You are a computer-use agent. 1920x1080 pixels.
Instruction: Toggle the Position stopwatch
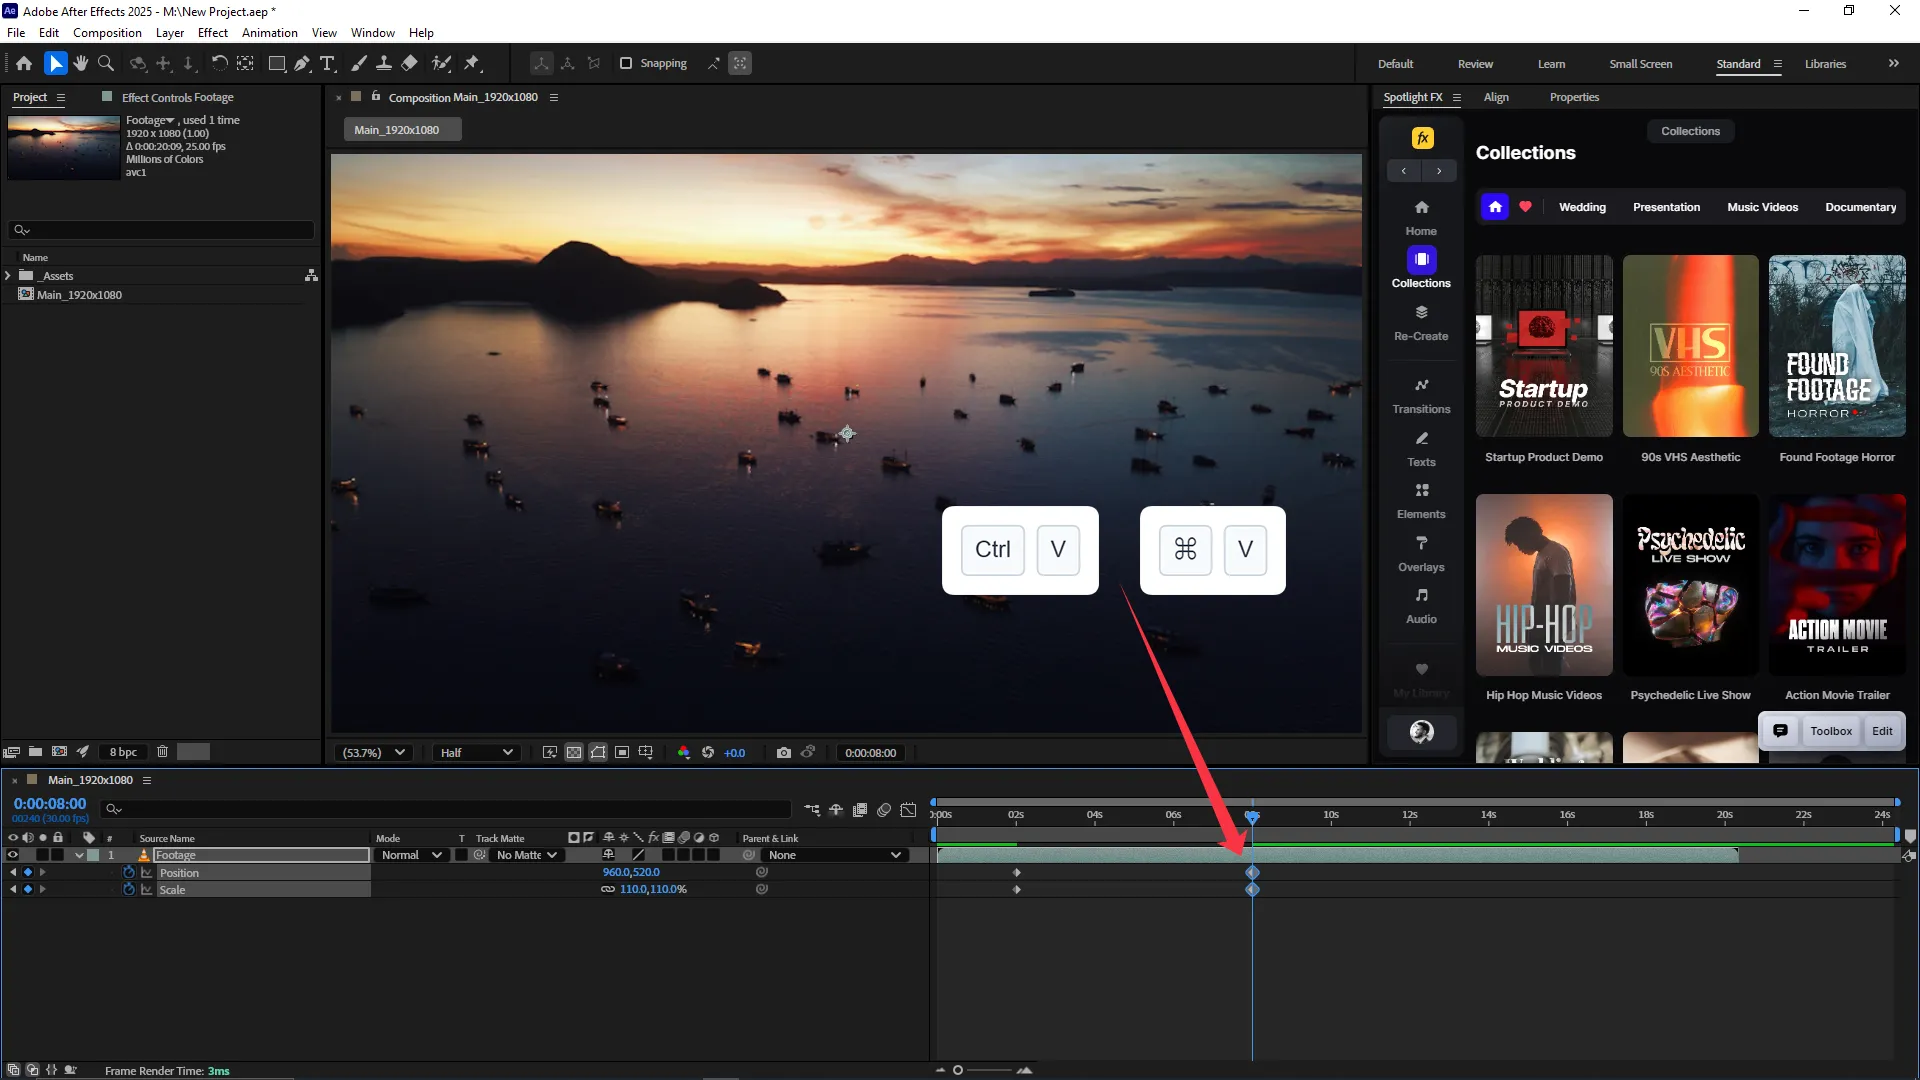[129, 873]
